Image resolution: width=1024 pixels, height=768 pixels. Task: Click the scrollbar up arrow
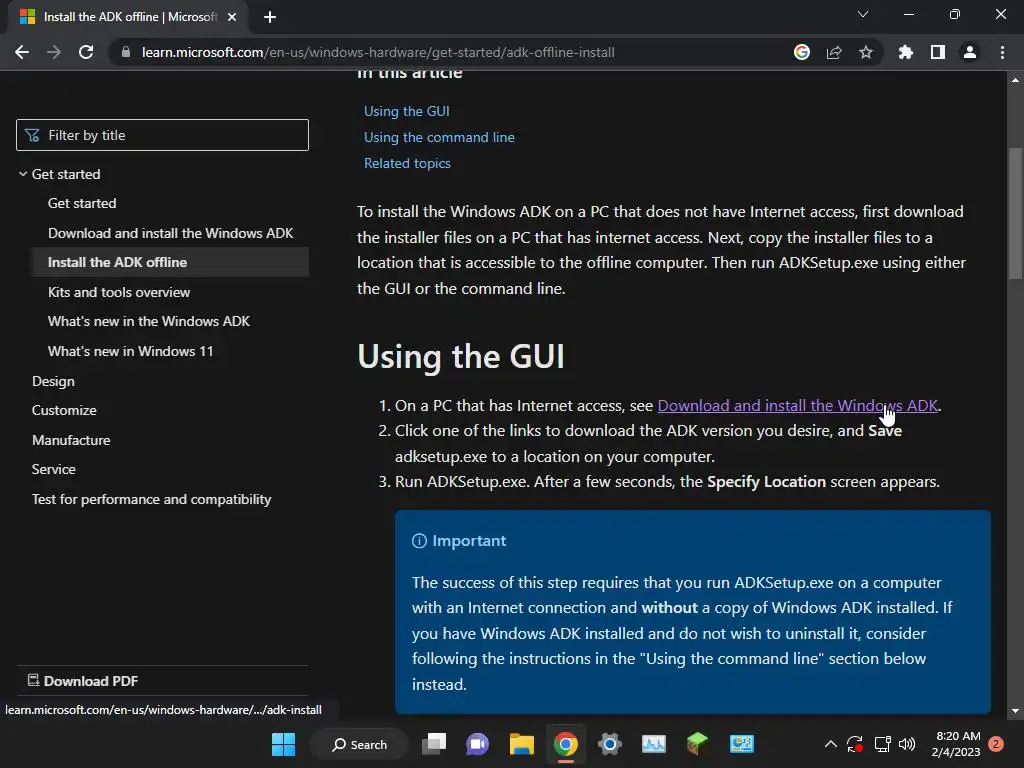(x=1015, y=80)
